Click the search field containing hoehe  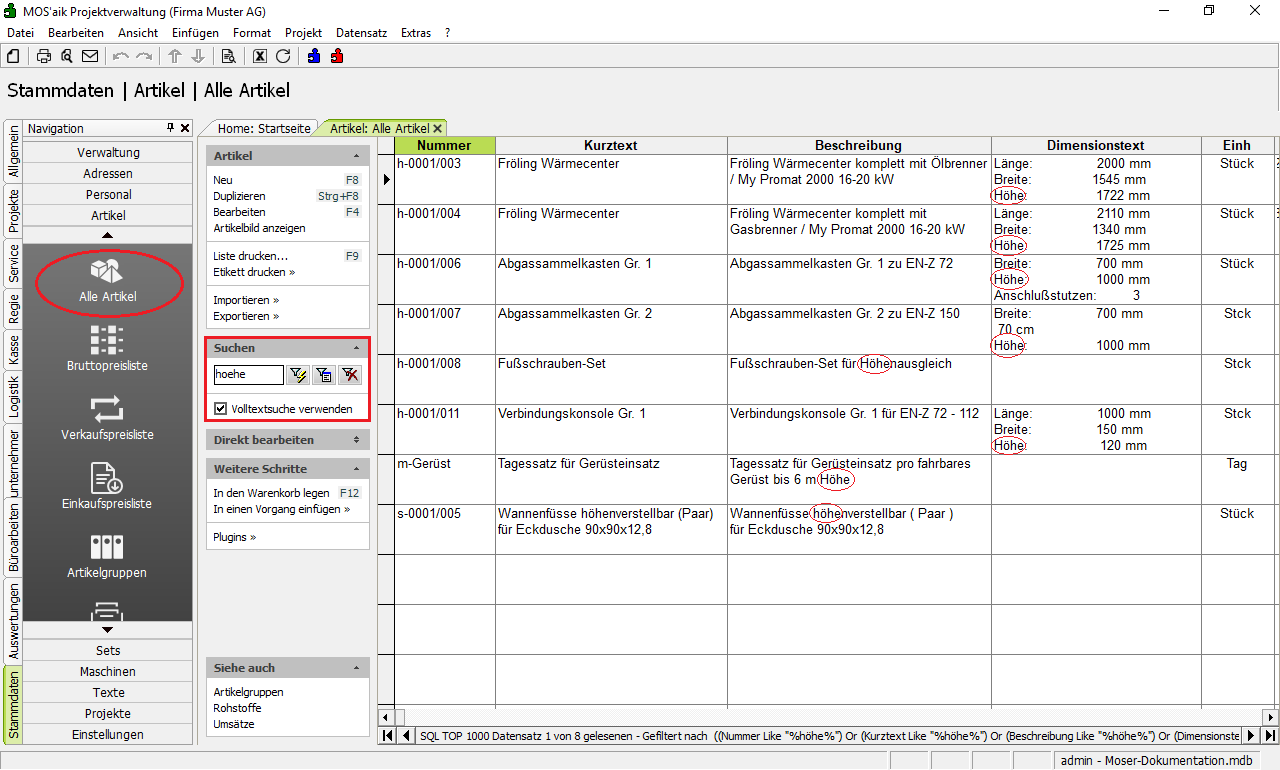click(x=248, y=375)
